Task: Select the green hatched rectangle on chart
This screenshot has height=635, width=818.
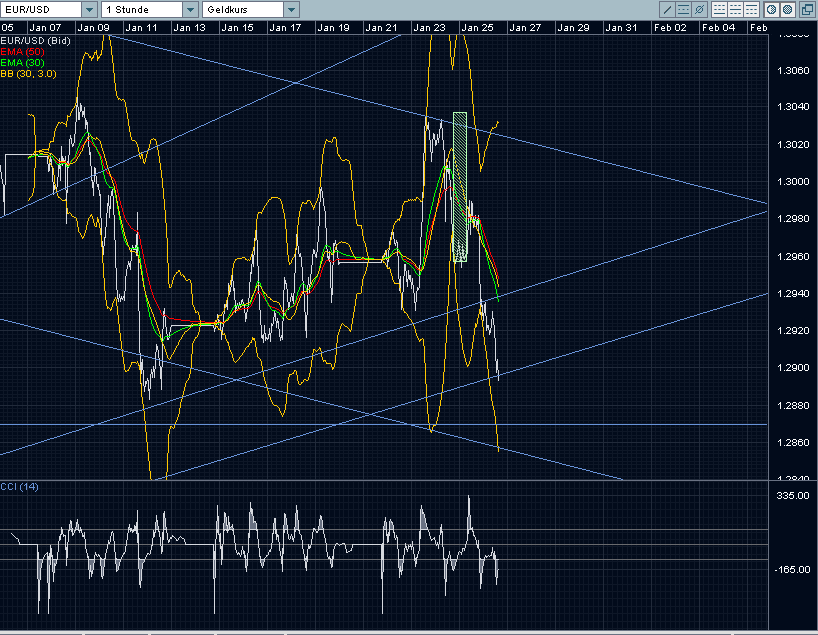Action: (x=460, y=186)
